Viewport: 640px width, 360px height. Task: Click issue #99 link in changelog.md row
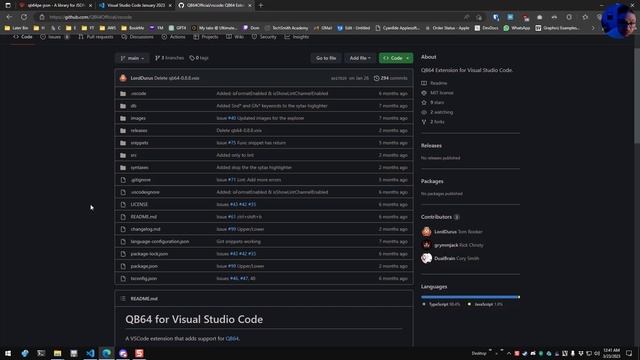click(232, 229)
